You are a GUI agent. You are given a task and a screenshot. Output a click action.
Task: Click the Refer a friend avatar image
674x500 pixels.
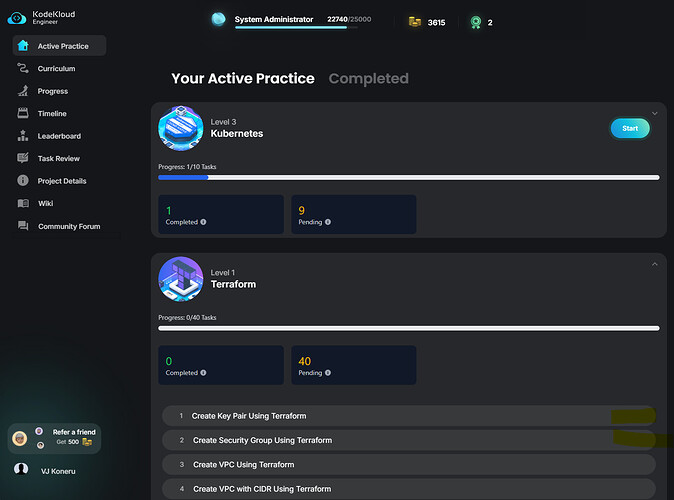tap(19, 439)
